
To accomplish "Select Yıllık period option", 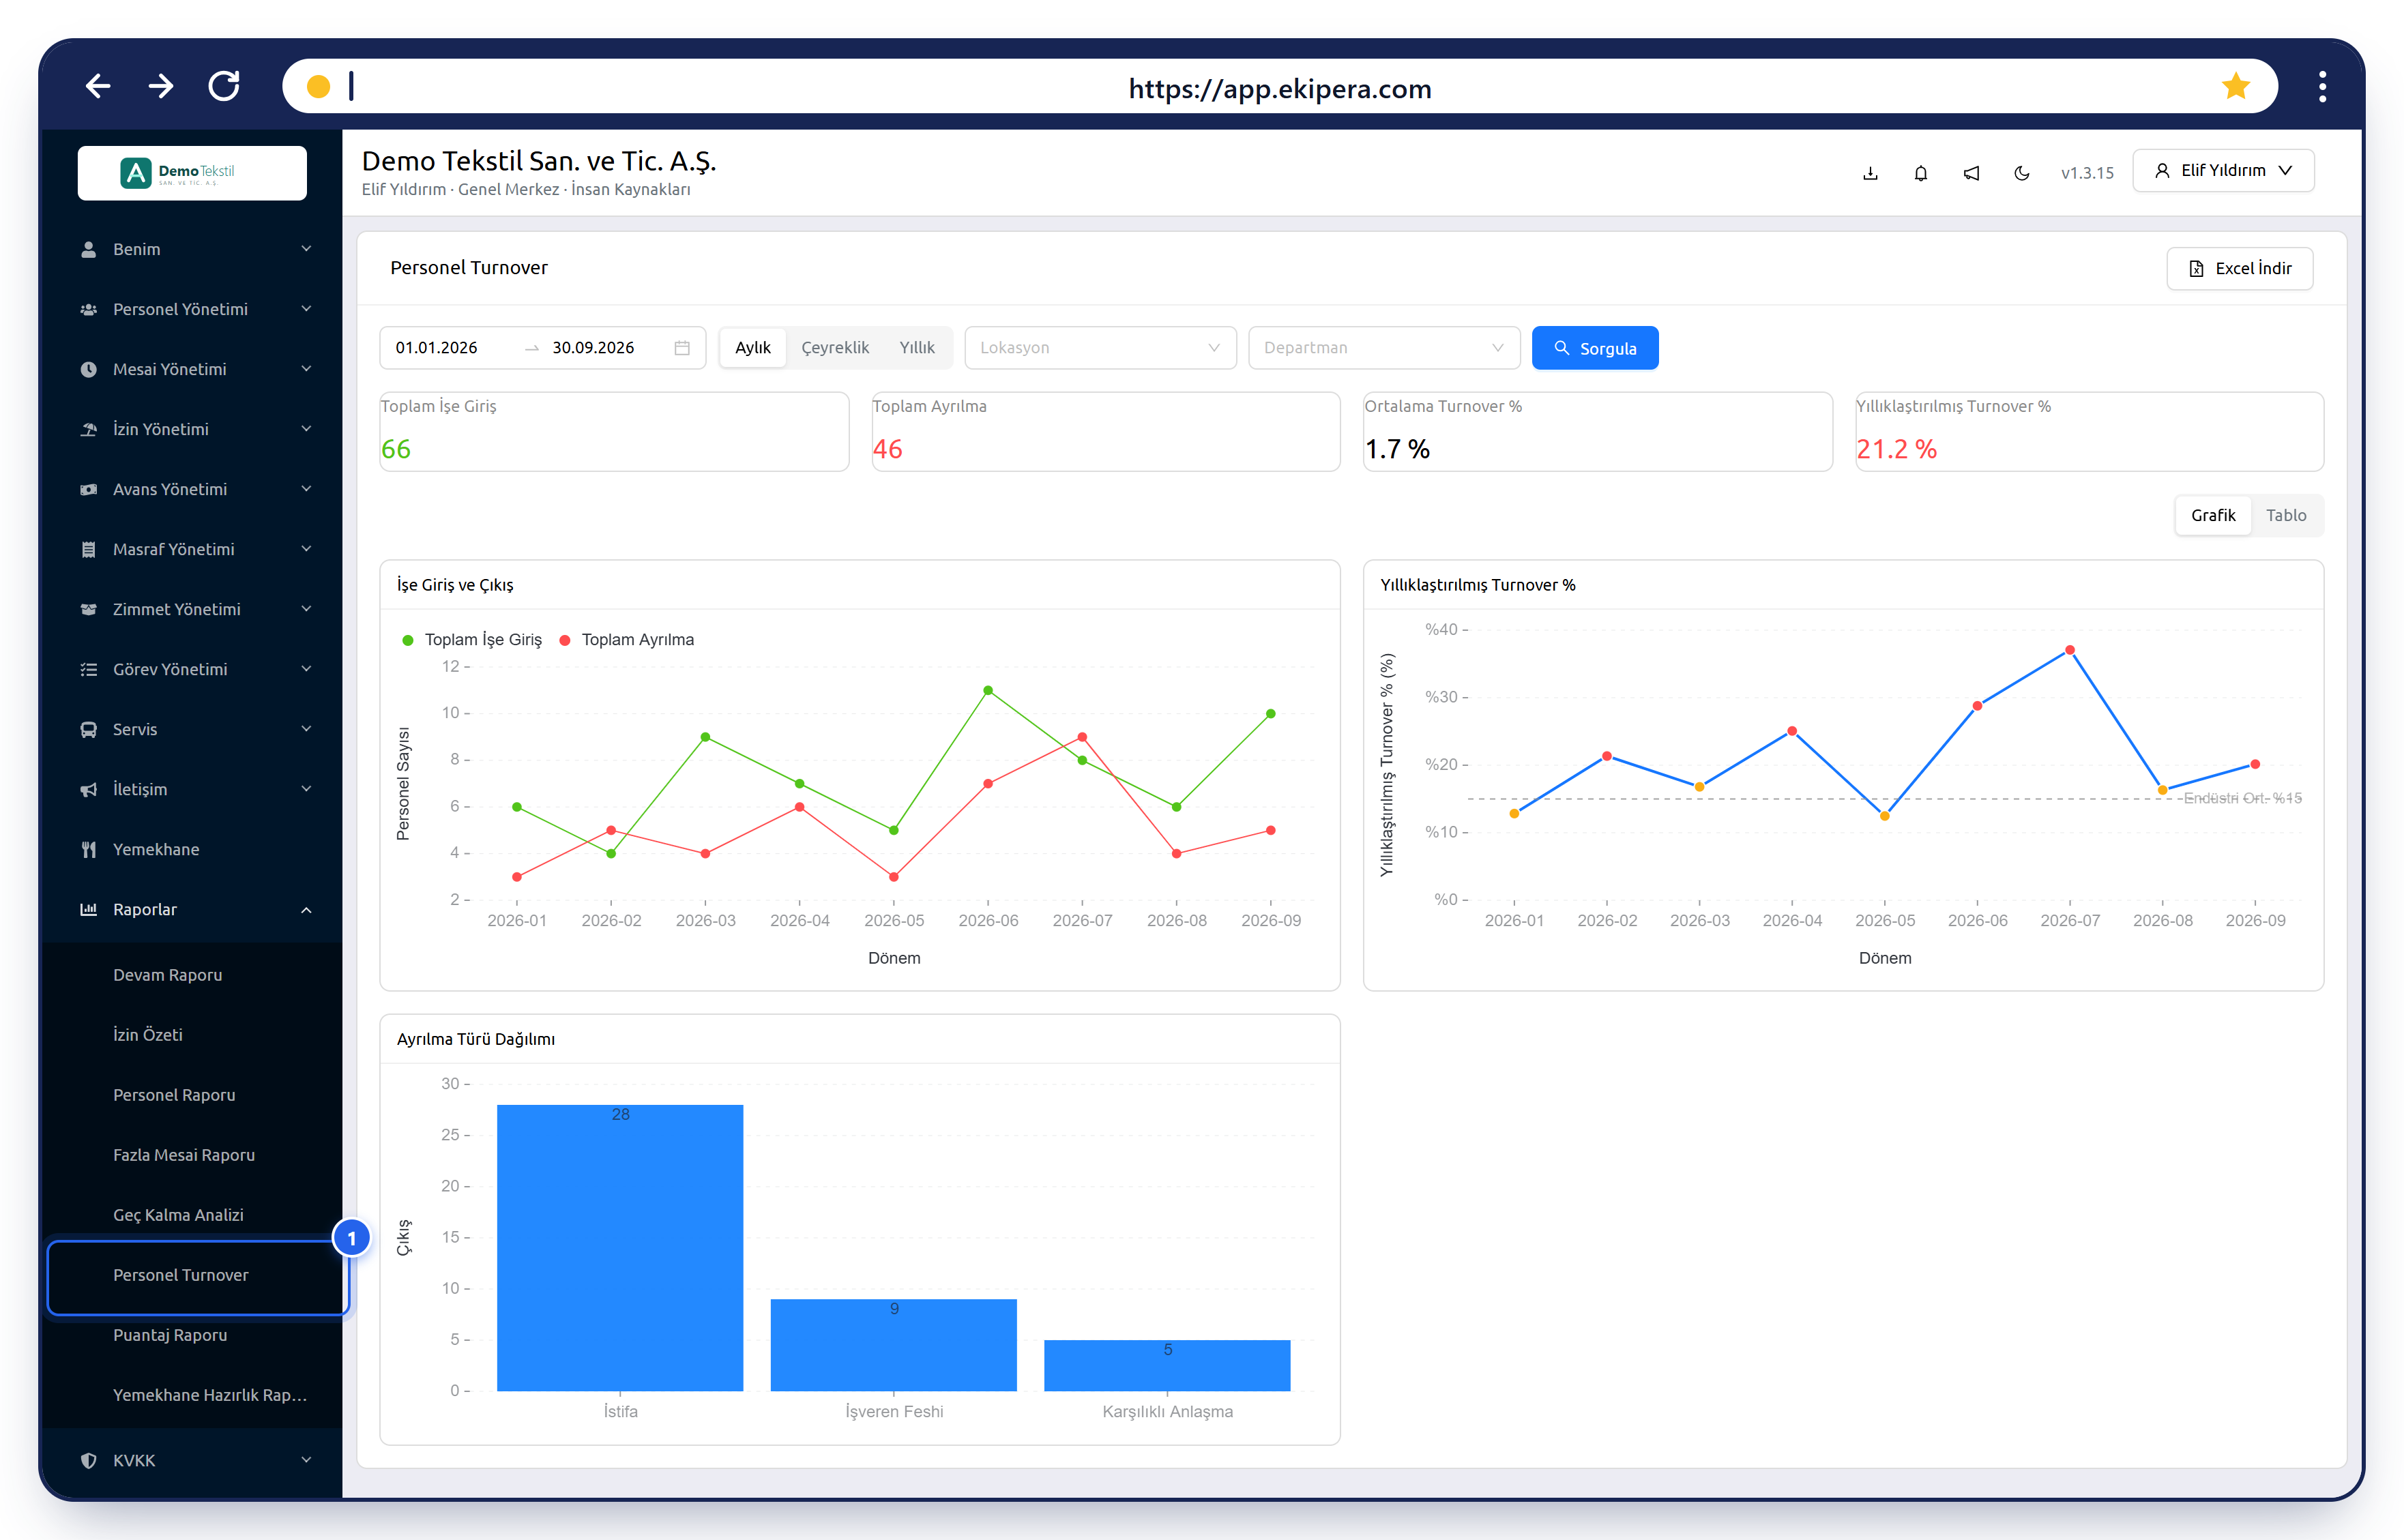I will [917, 348].
